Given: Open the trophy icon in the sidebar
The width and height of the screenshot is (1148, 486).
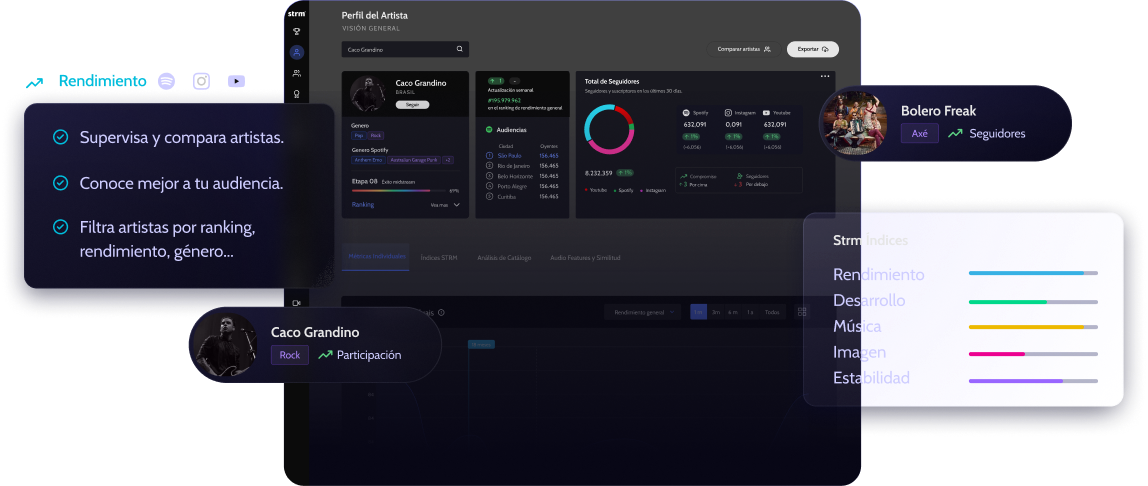Looking at the screenshot, I should click(x=297, y=31).
